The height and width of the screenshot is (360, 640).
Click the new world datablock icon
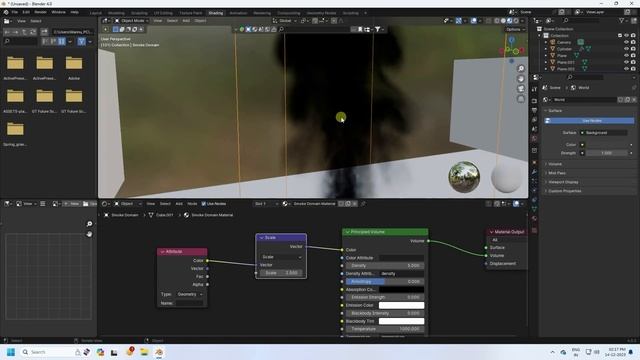point(627,100)
